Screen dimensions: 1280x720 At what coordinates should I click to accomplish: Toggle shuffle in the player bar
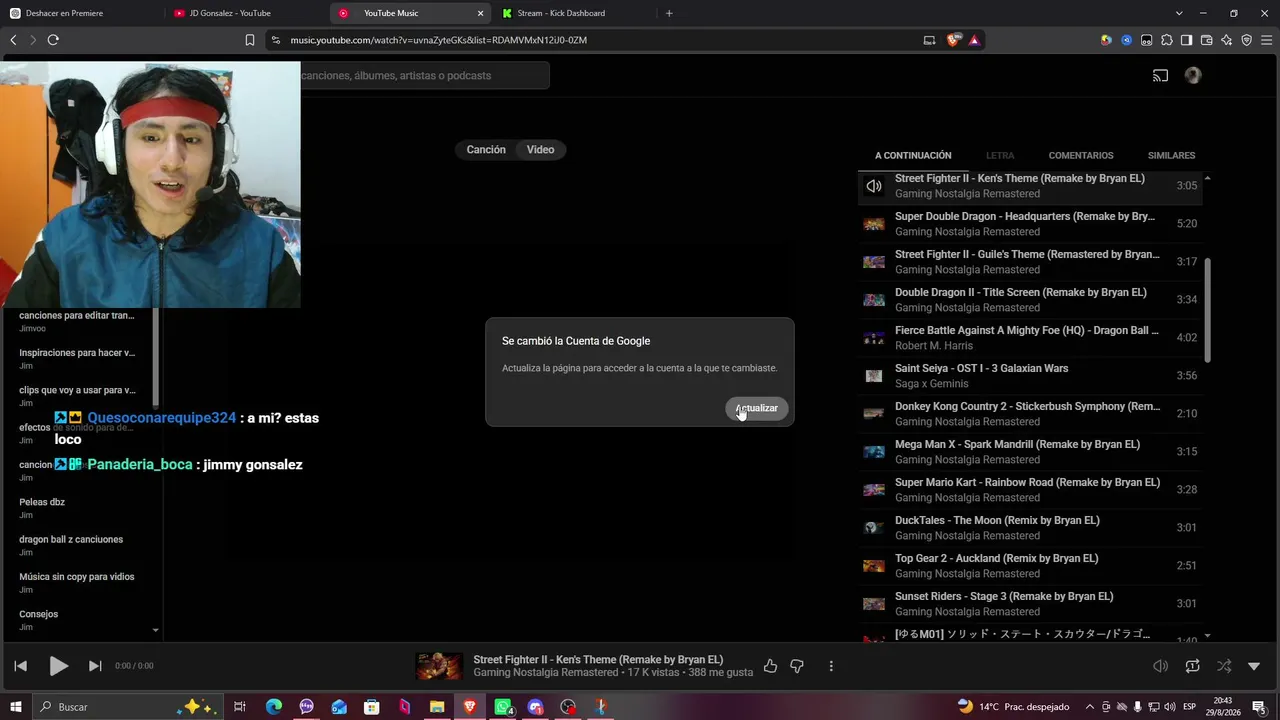pos(1224,666)
